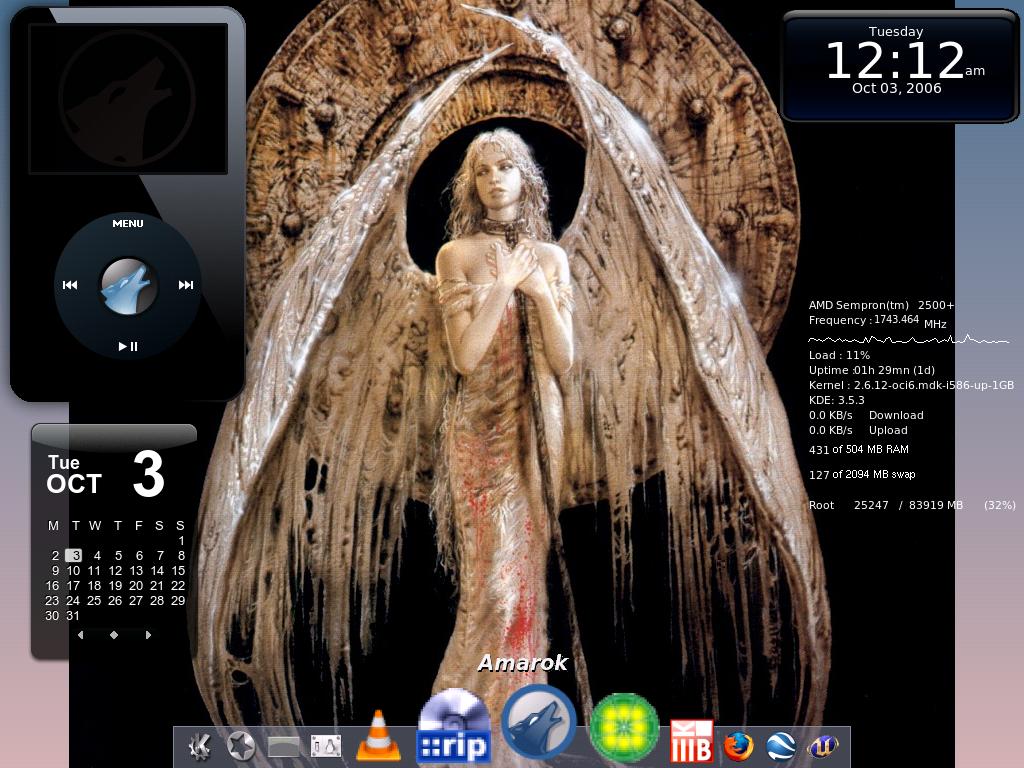Click 'AMD Sempron(tm) 2500+' text

[882, 305]
